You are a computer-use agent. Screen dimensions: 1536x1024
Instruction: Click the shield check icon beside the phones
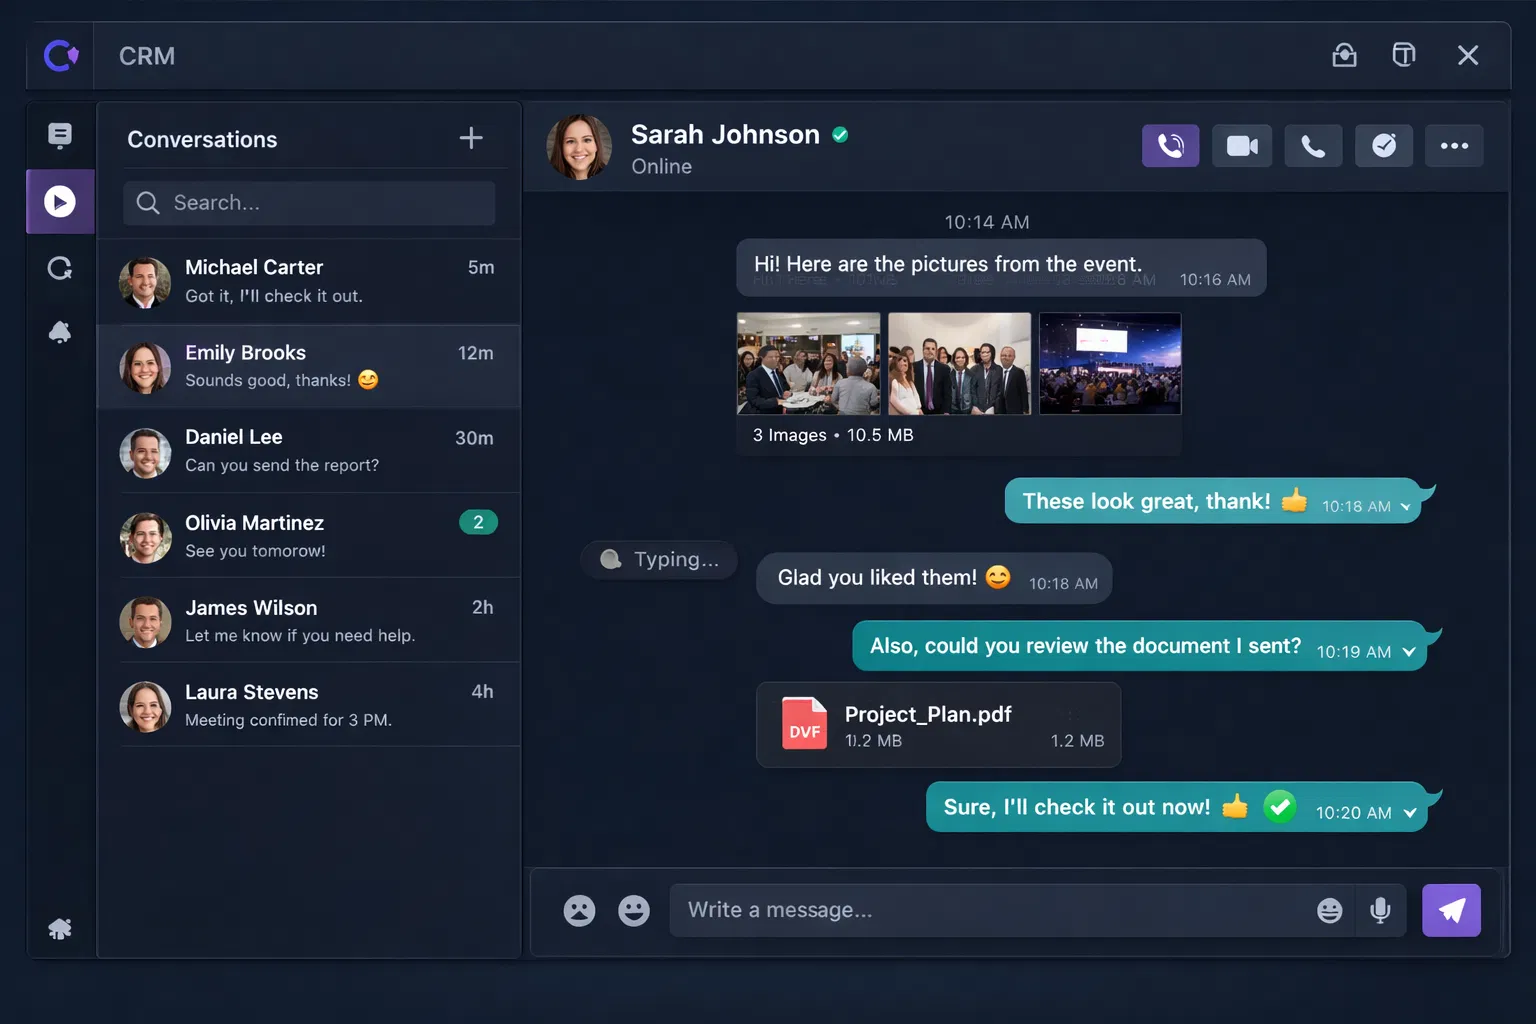[x=1384, y=145]
